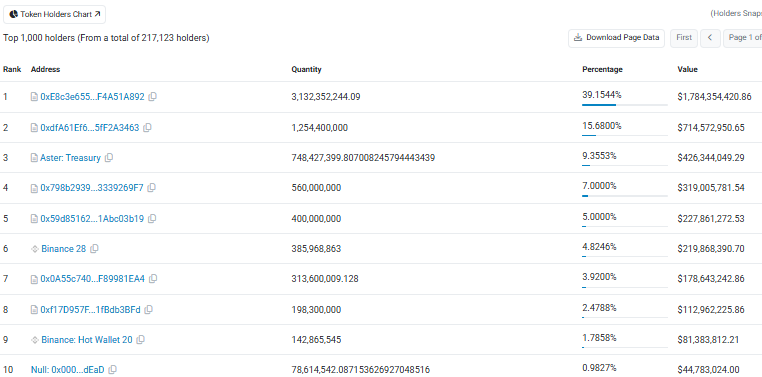Screen dimensions: 762x377
Task: Click quantity 560,000,000
Action: pyautogui.click(x=316, y=188)
